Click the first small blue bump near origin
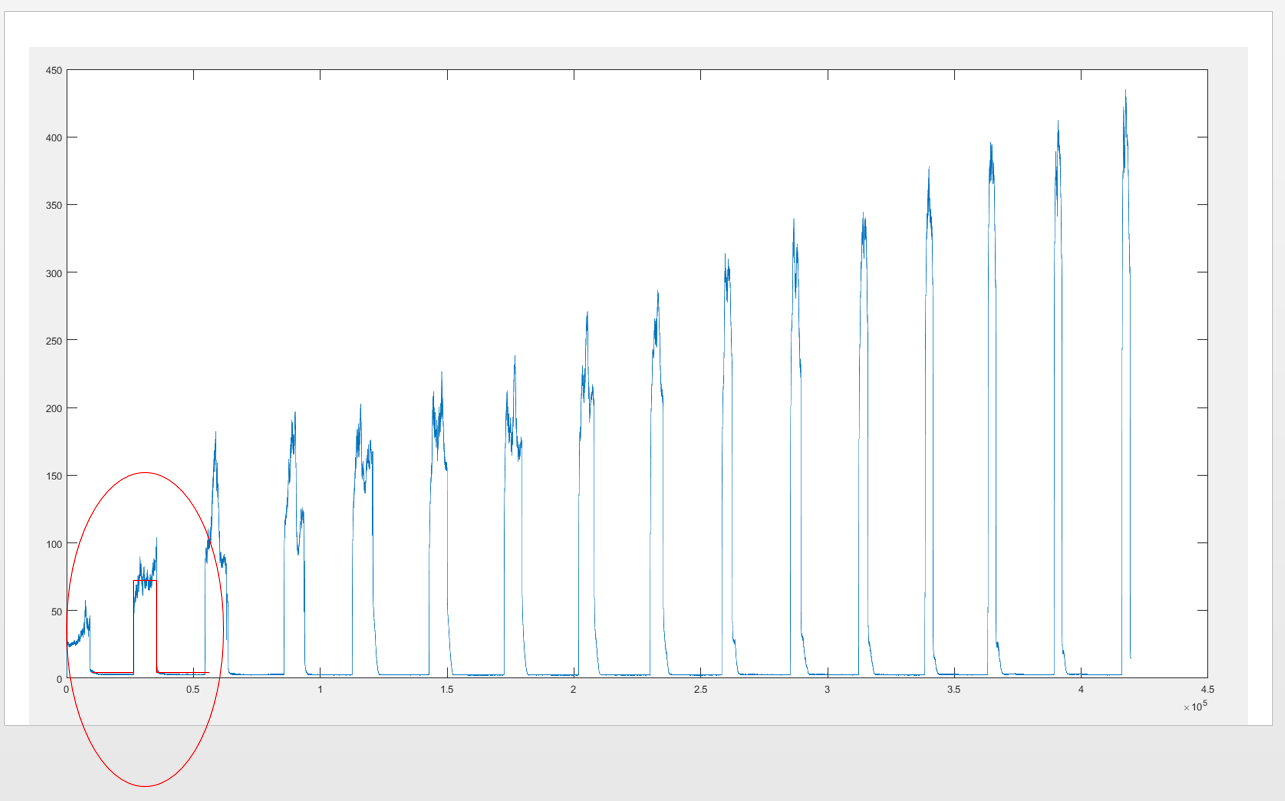Screen dimensions: 1285x801 tap(85, 602)
